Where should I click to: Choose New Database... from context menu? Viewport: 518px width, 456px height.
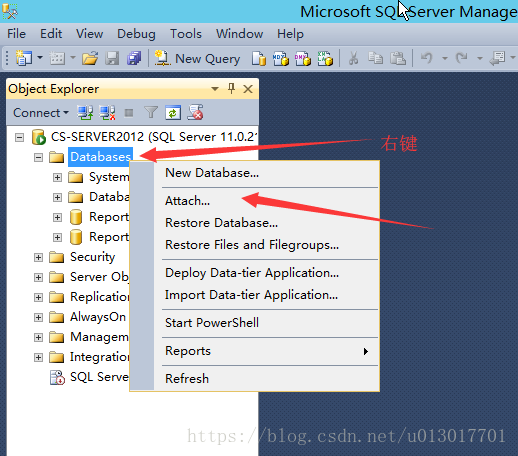click(212, 173)
